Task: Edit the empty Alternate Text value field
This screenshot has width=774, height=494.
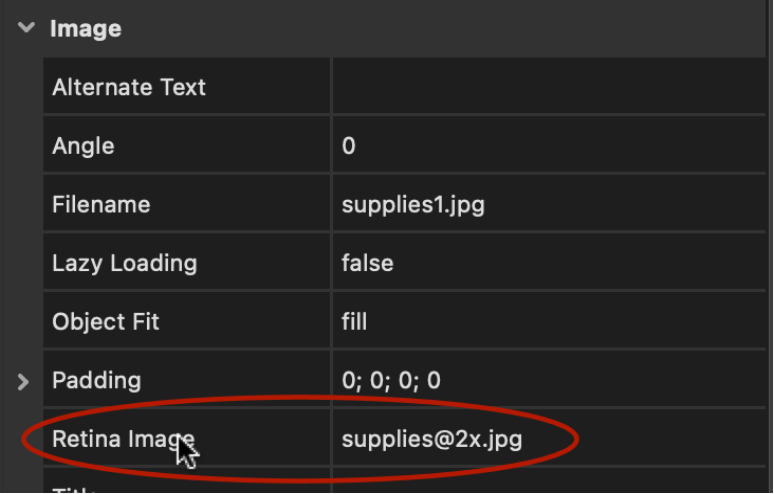Action: (x=549, y=86)
